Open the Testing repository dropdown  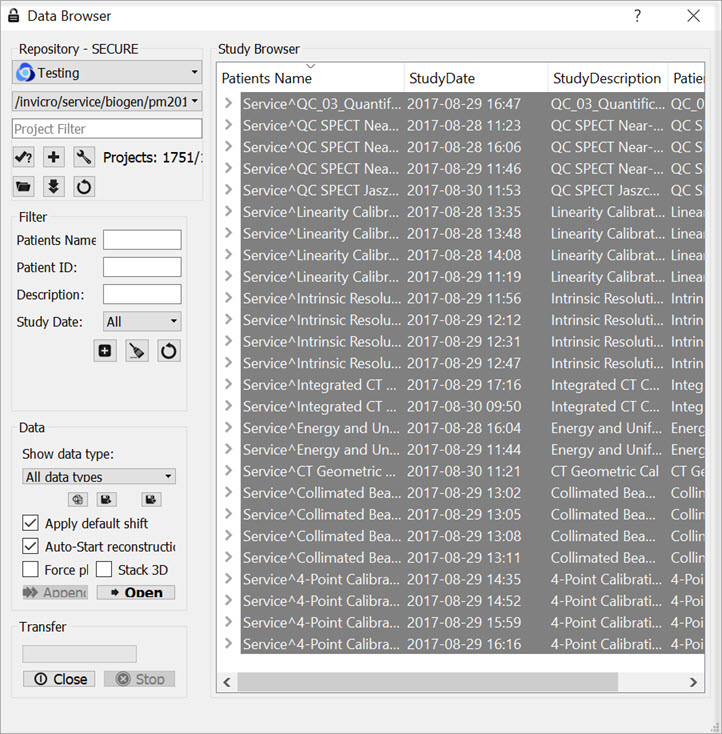tap(107, 73)
